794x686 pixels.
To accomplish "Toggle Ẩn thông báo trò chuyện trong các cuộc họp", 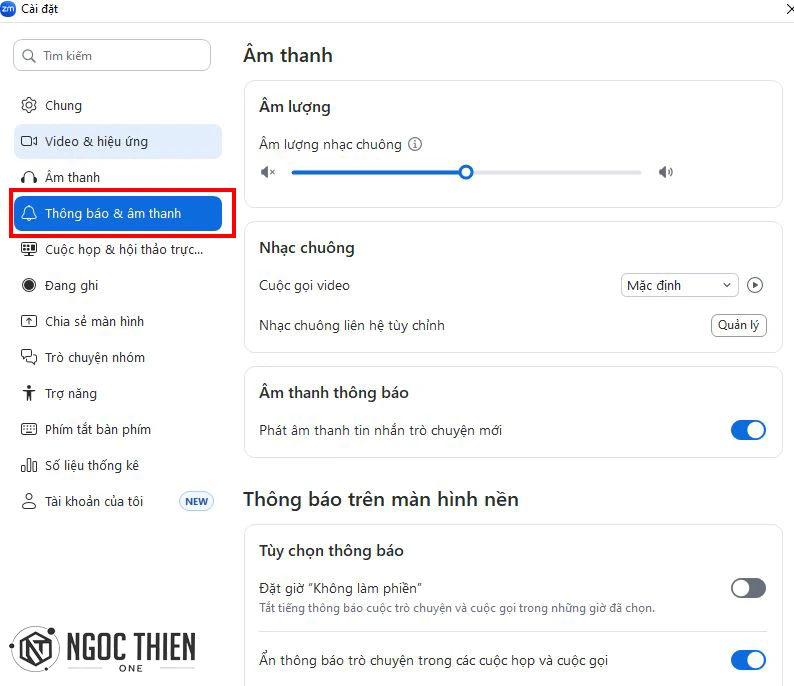I will coord(748,660).
